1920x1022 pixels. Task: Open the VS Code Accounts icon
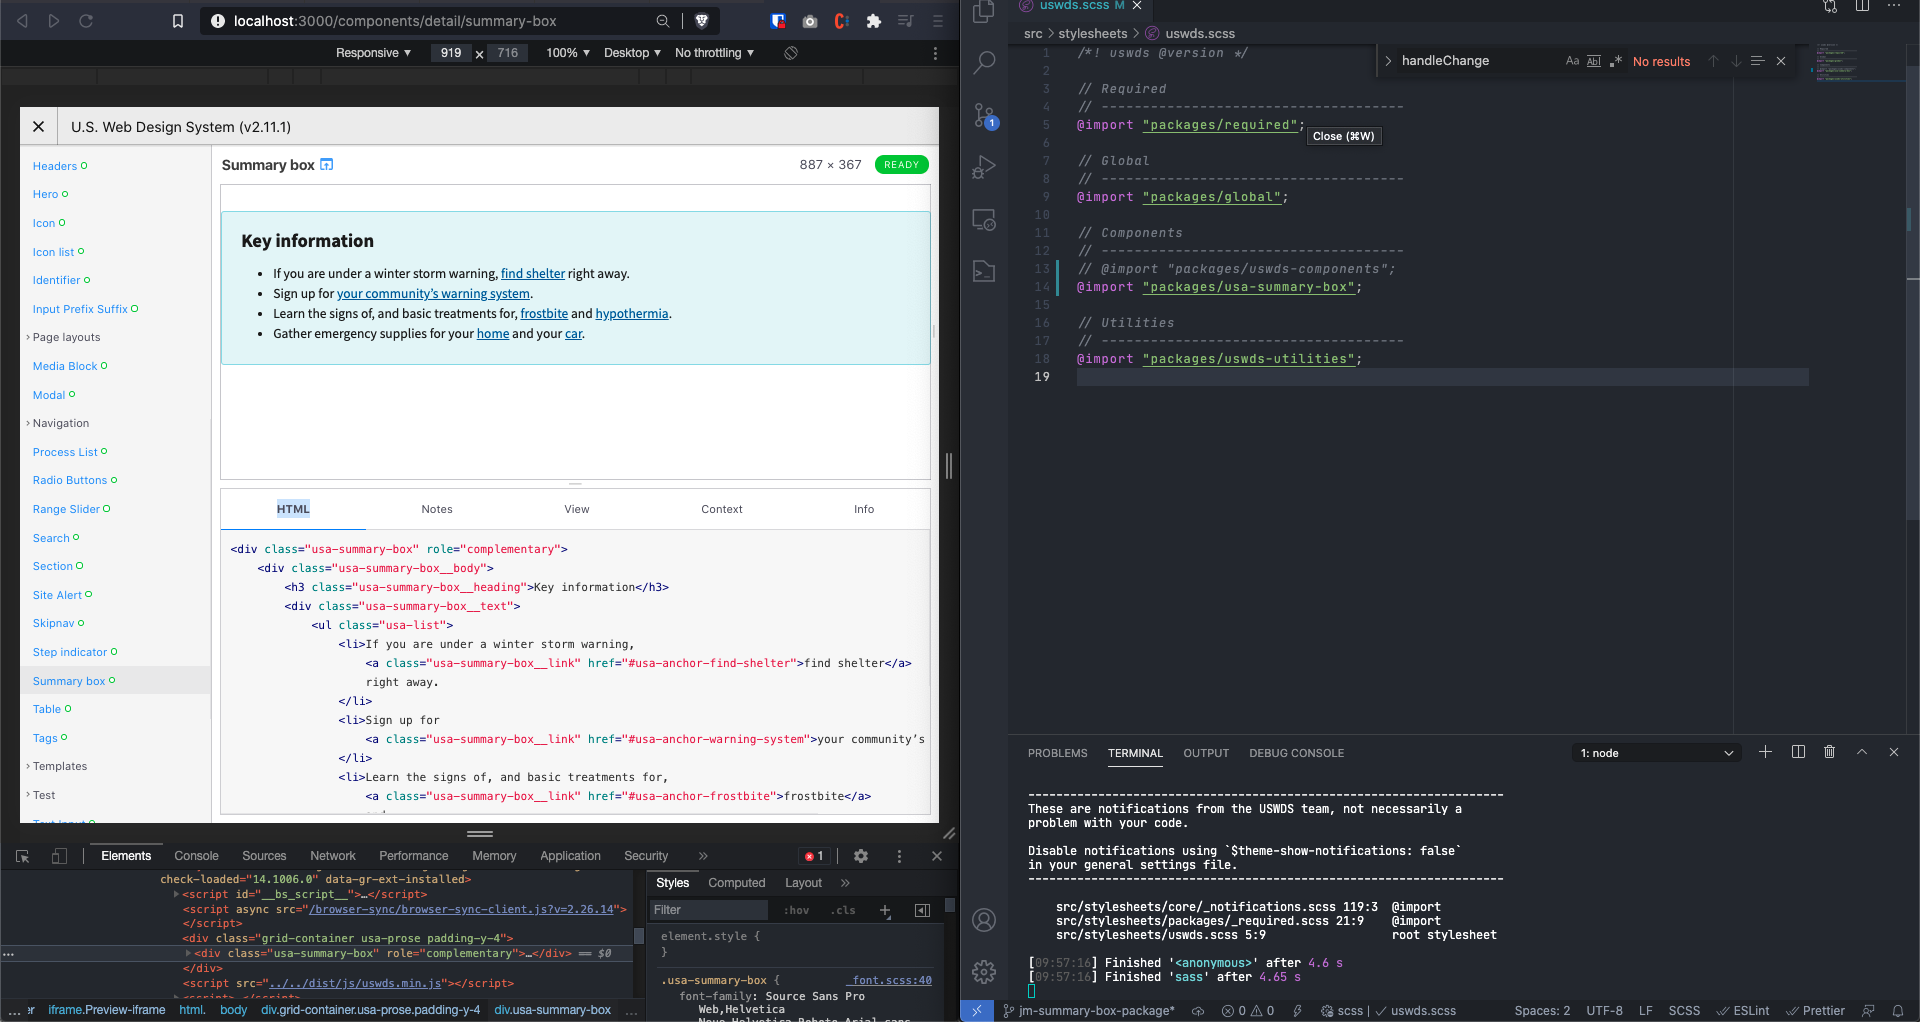point(984,920)
